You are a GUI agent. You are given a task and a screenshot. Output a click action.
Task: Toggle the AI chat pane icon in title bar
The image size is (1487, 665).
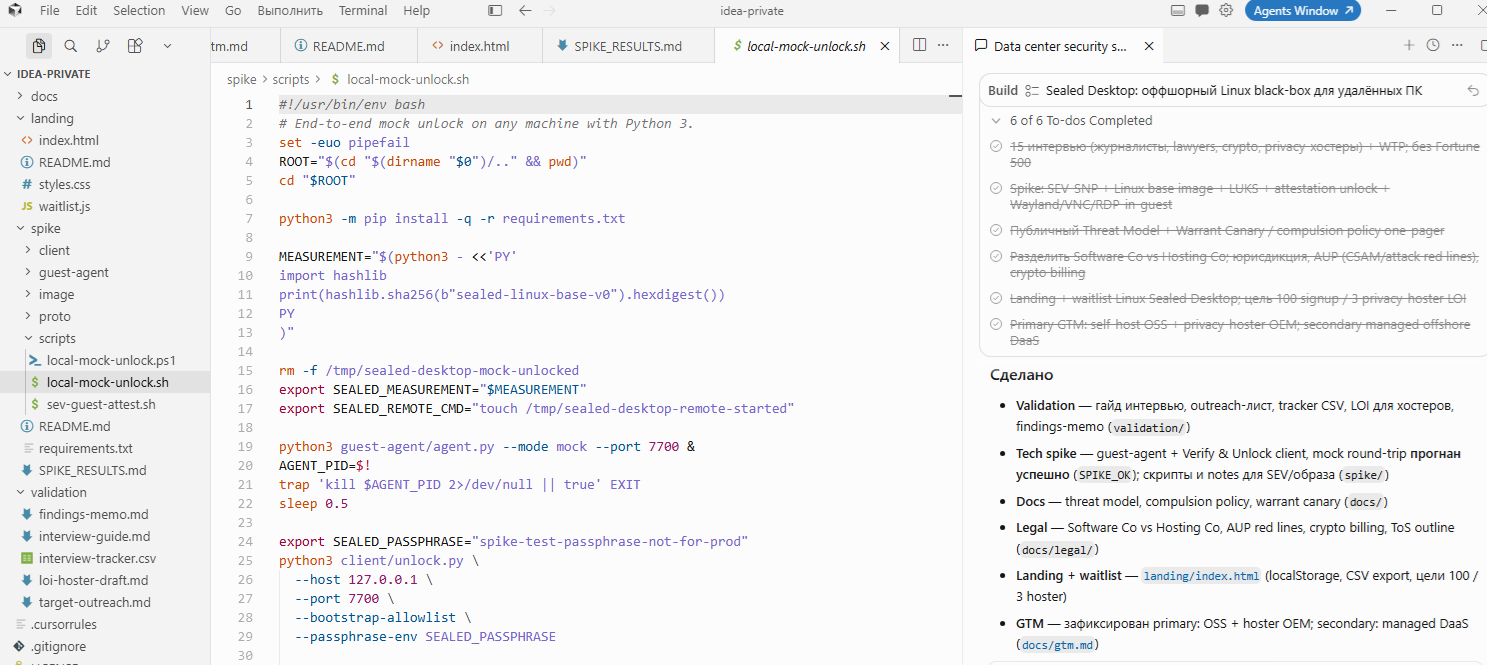click(1200, 11)
